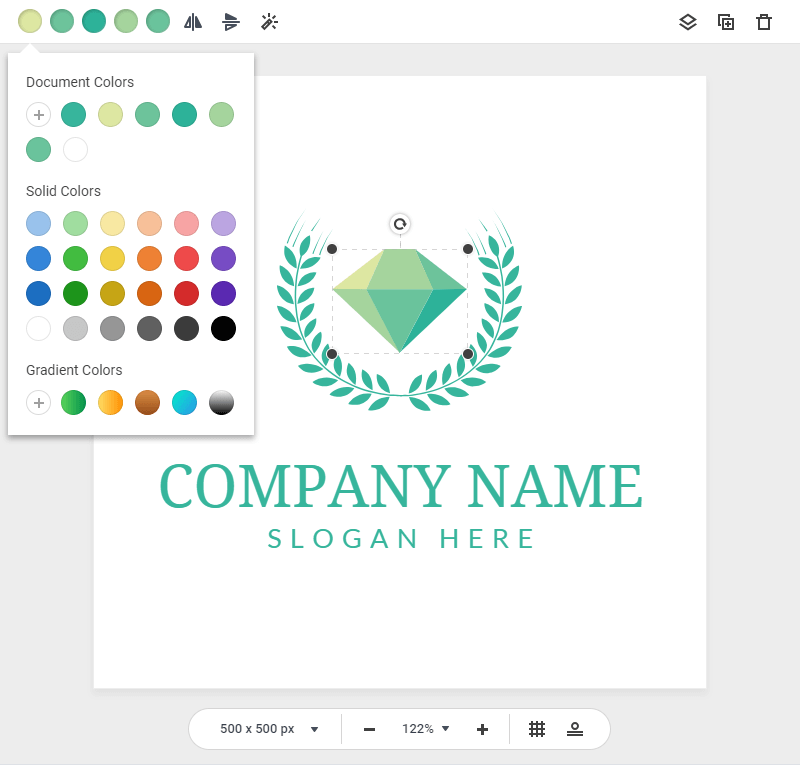Viewport: 800px width, 765px height.
Task: Select the black solid color swatch
Action: tap(223, 328)
